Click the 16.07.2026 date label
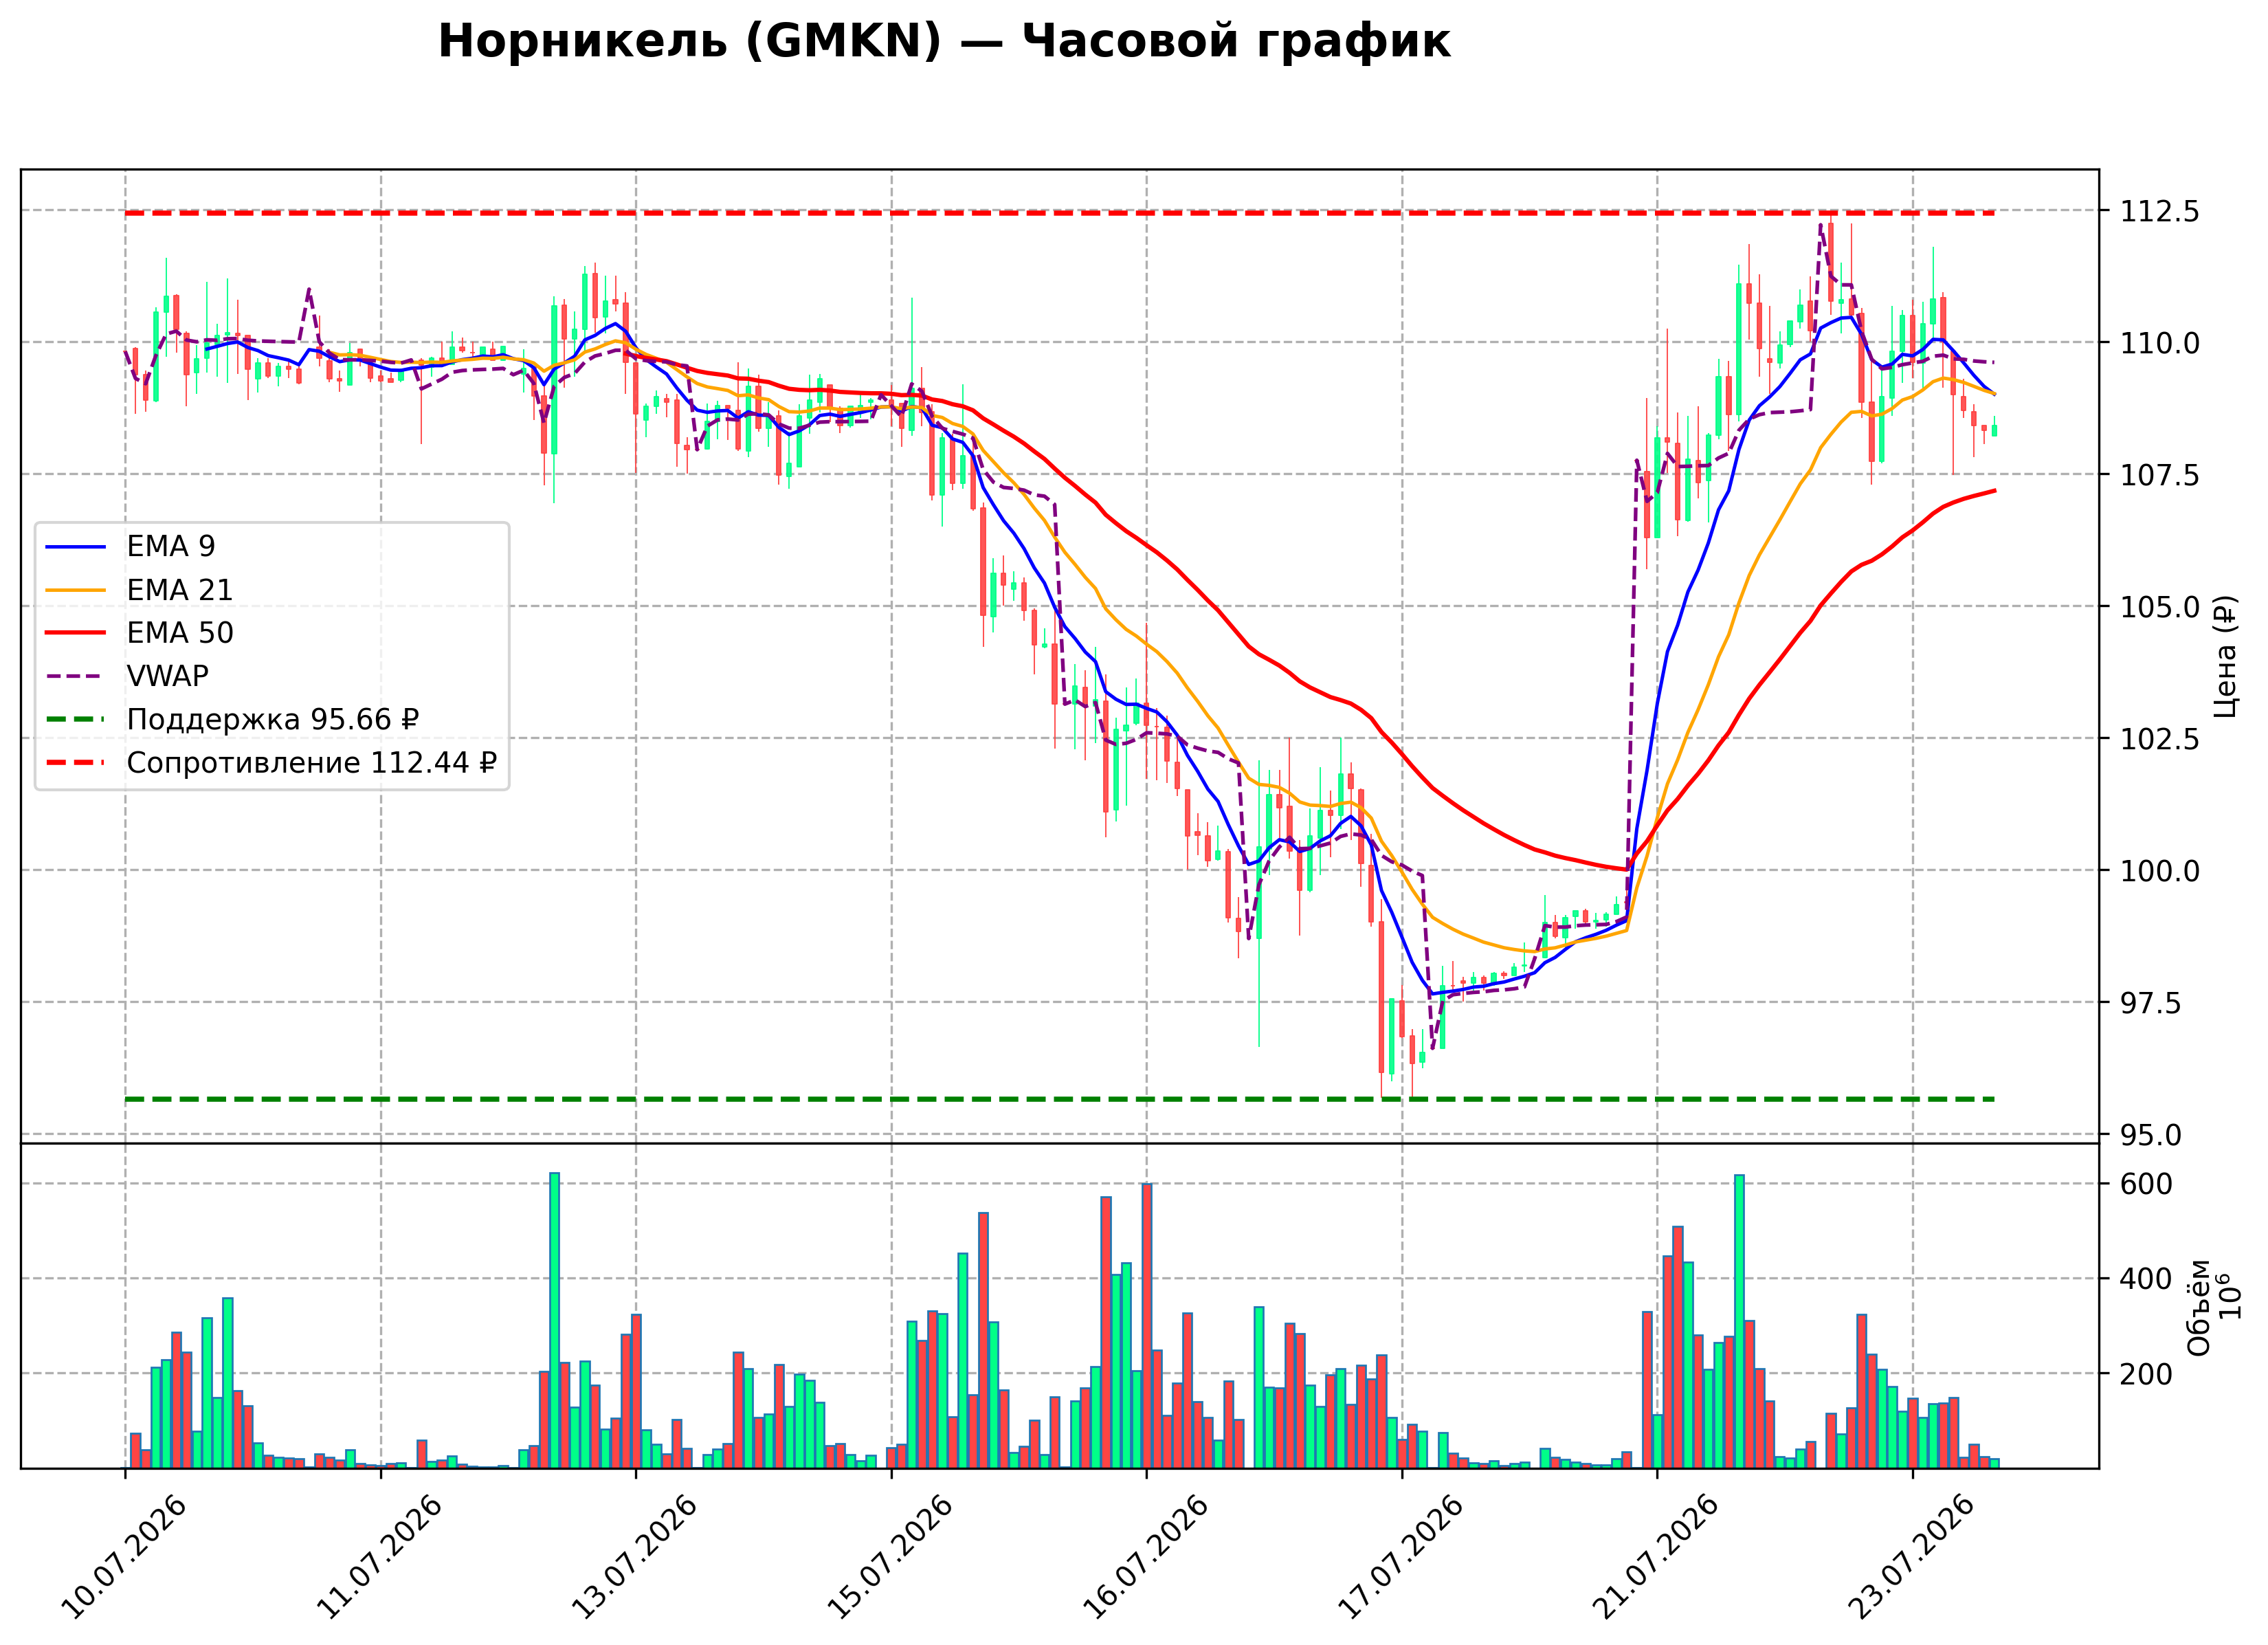Image resolution: width=2268 pixels, height=1645 pixels. click(1145, 1557)
